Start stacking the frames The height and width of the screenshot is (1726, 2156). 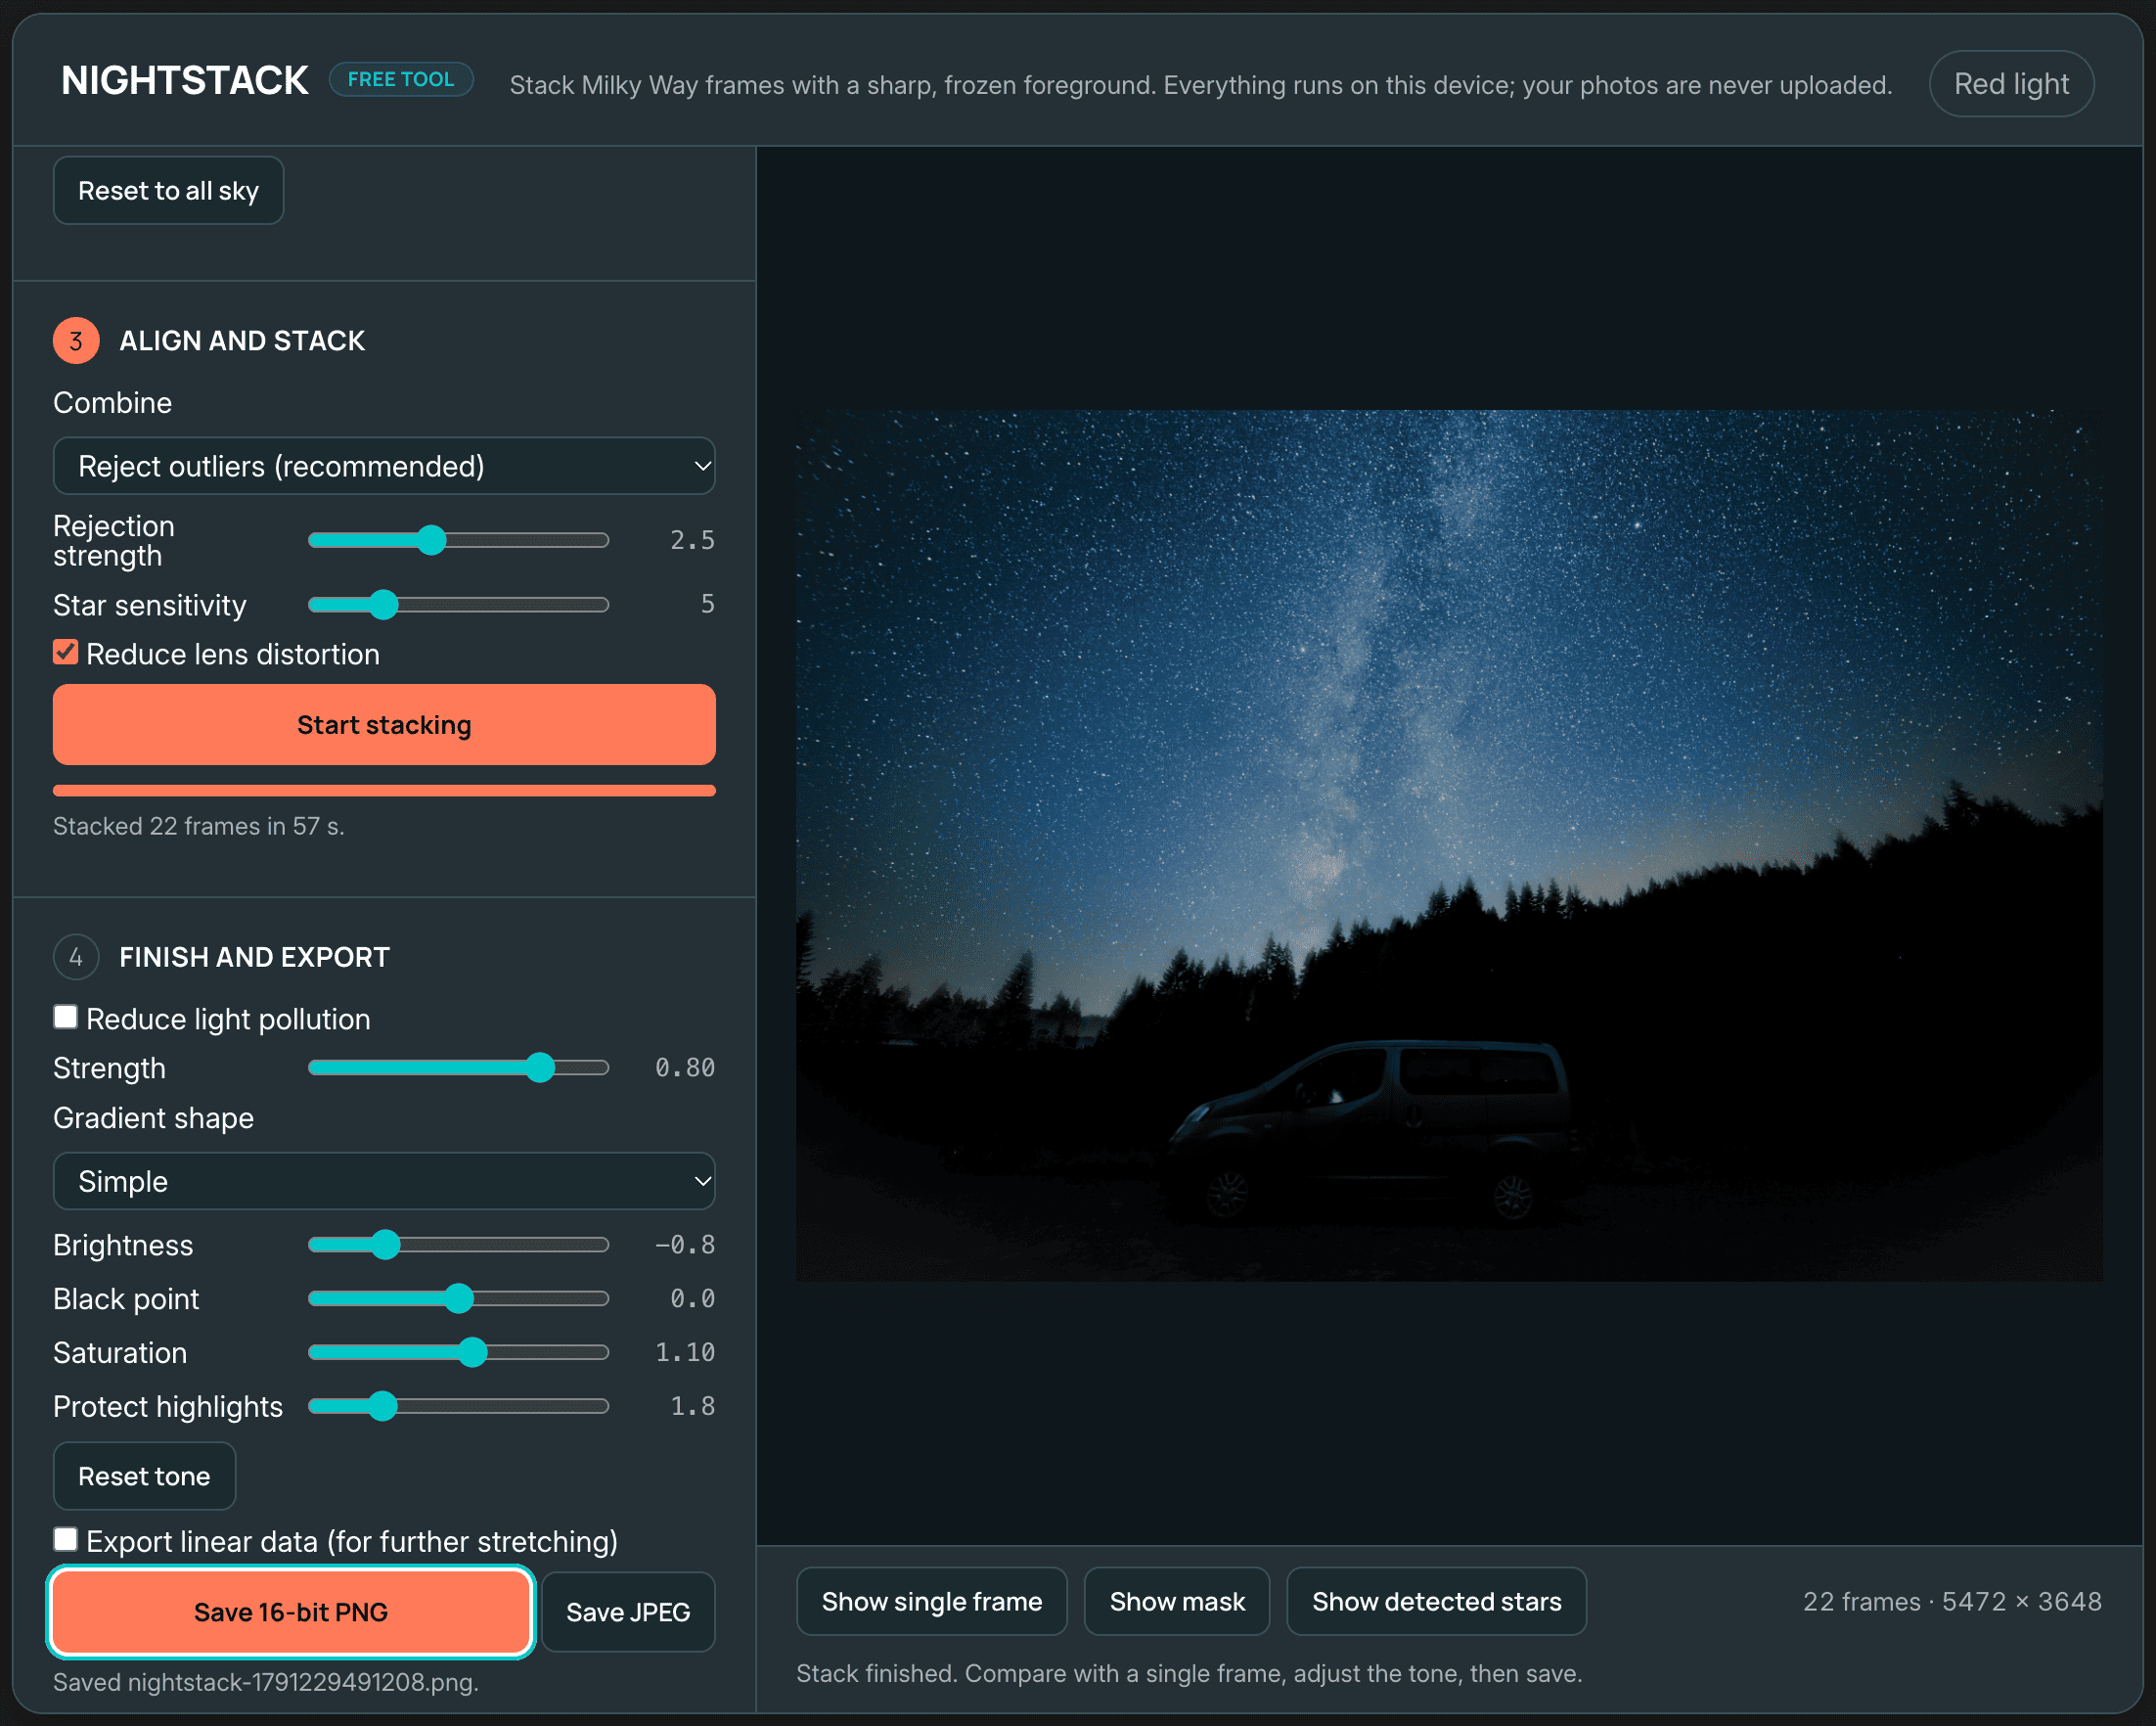coord(384,725)
